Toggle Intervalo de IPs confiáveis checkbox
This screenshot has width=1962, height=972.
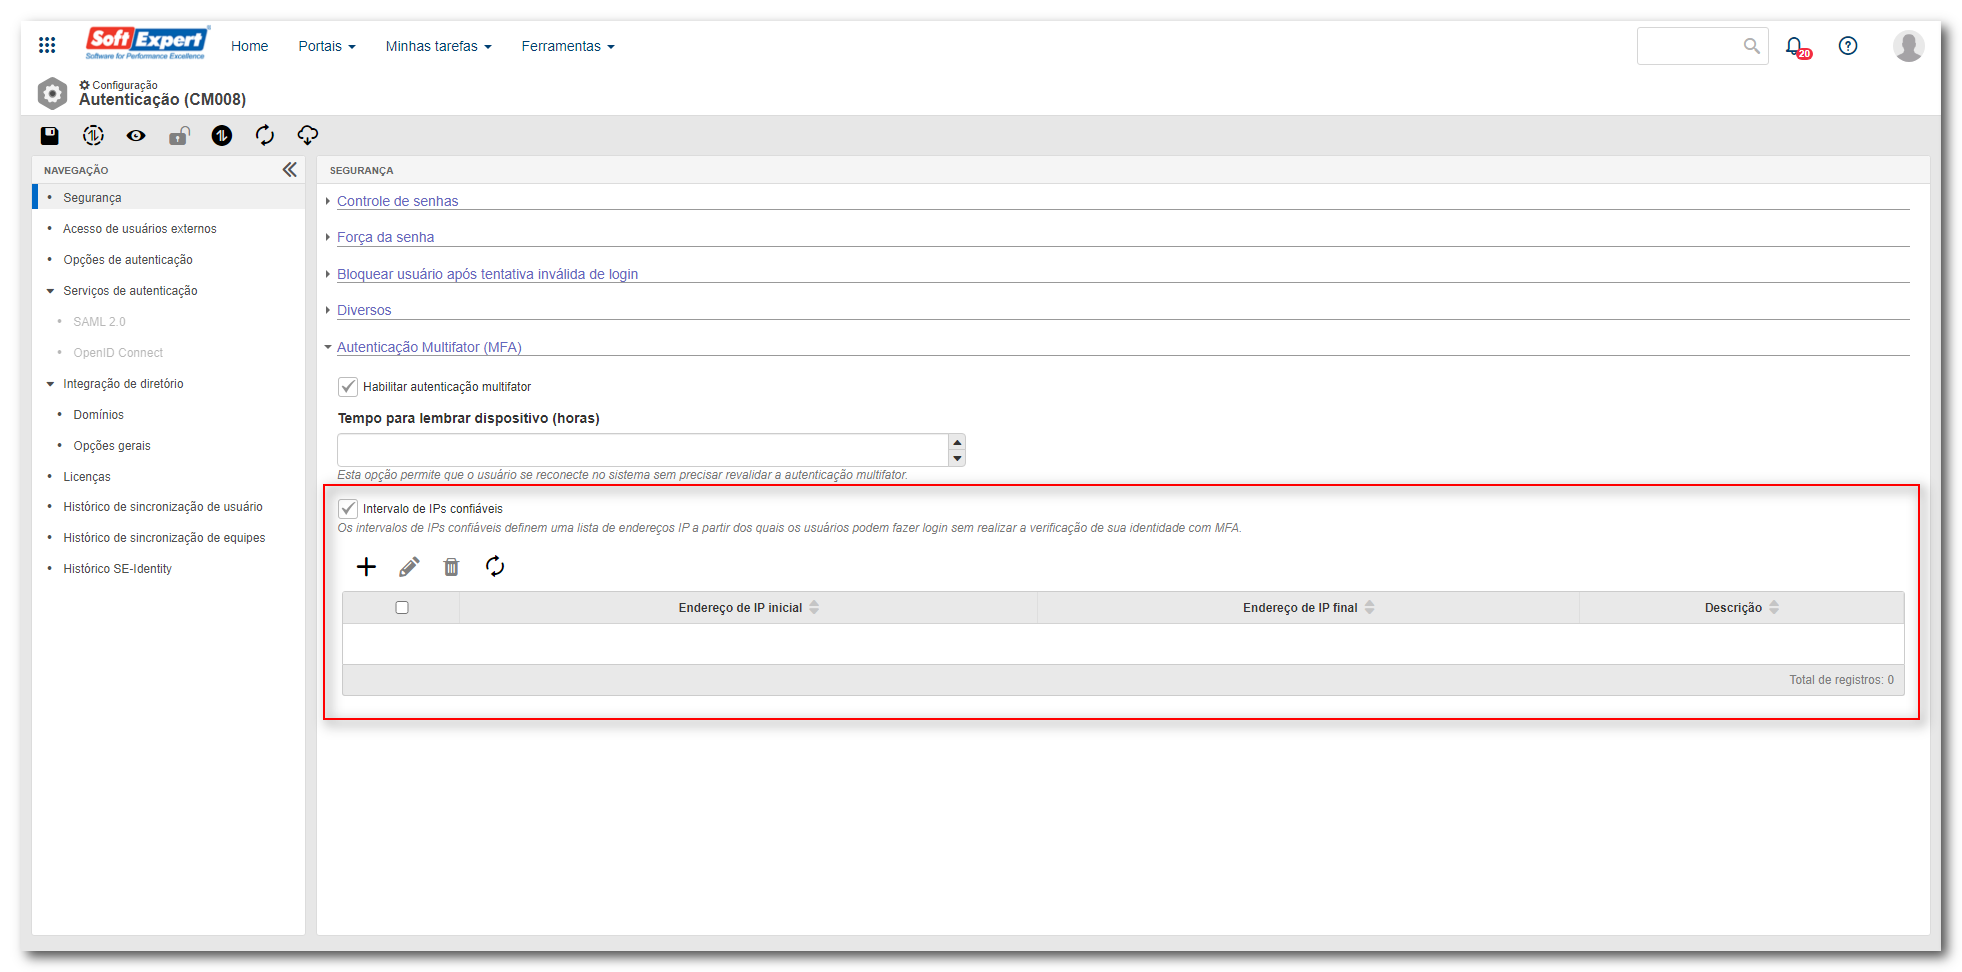(348, 508)
